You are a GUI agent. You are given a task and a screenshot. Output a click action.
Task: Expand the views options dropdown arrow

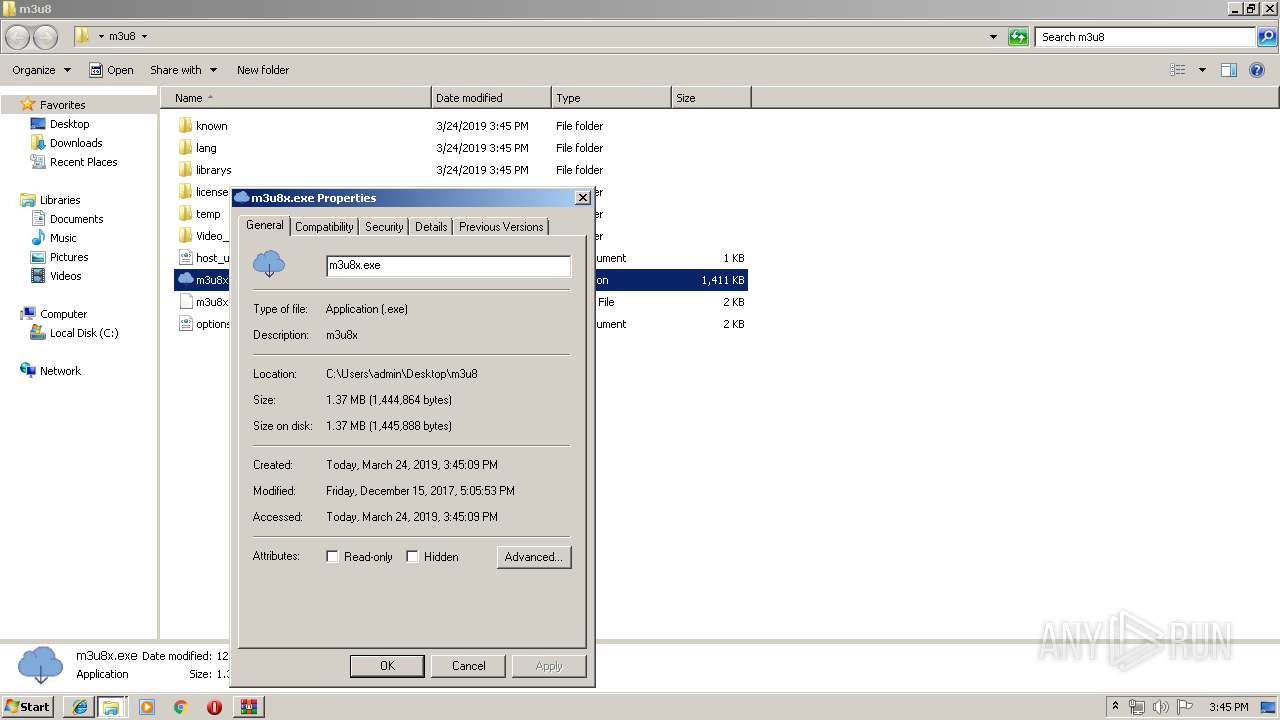click(1202, 70)
